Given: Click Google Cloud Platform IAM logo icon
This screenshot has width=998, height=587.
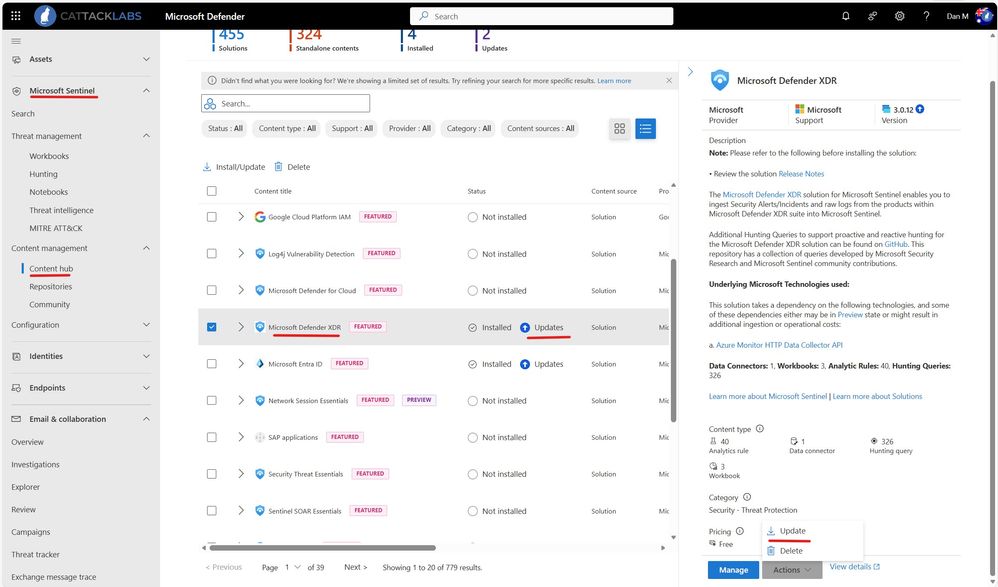Looking at the screenshot, I should point(260,217).
